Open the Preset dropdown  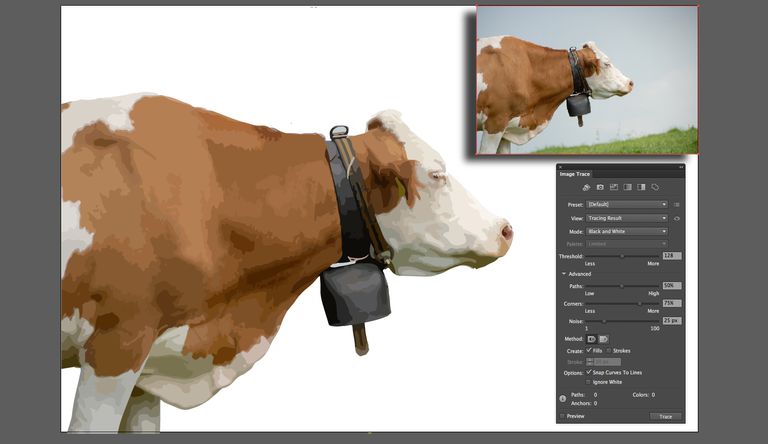tap(627, 204)
